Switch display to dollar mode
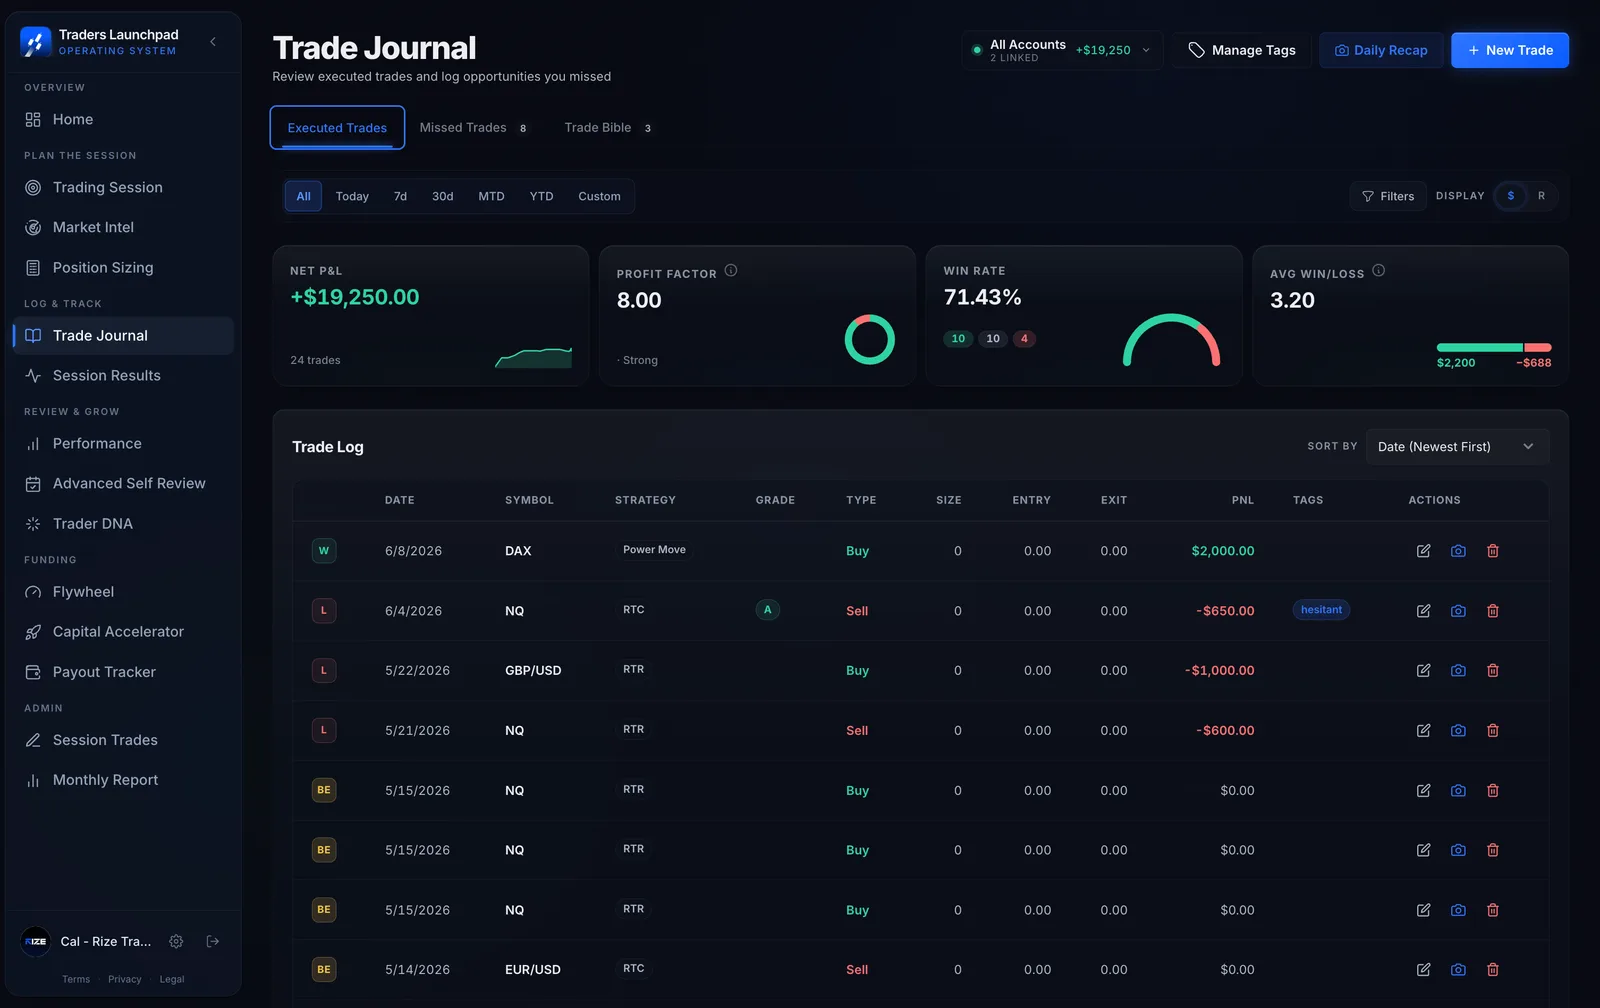This screenshot has width=1600, height=1008. tap(1511, 196)
